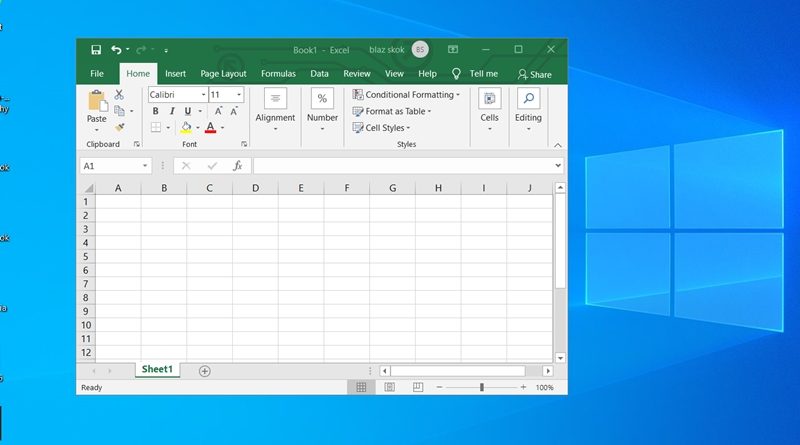Screen dimensions: 800x445
Task: Switch to the Data tab
Action: point(319,73)
